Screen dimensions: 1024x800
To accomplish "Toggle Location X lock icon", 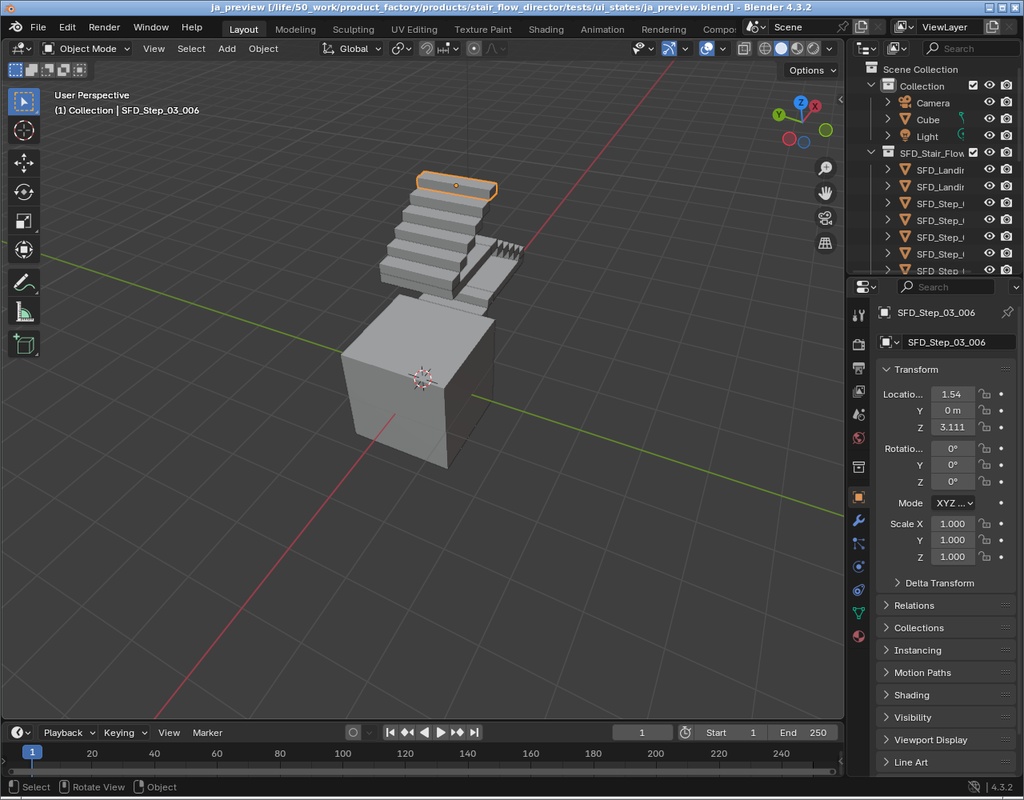I will click(x=984, y=394).
